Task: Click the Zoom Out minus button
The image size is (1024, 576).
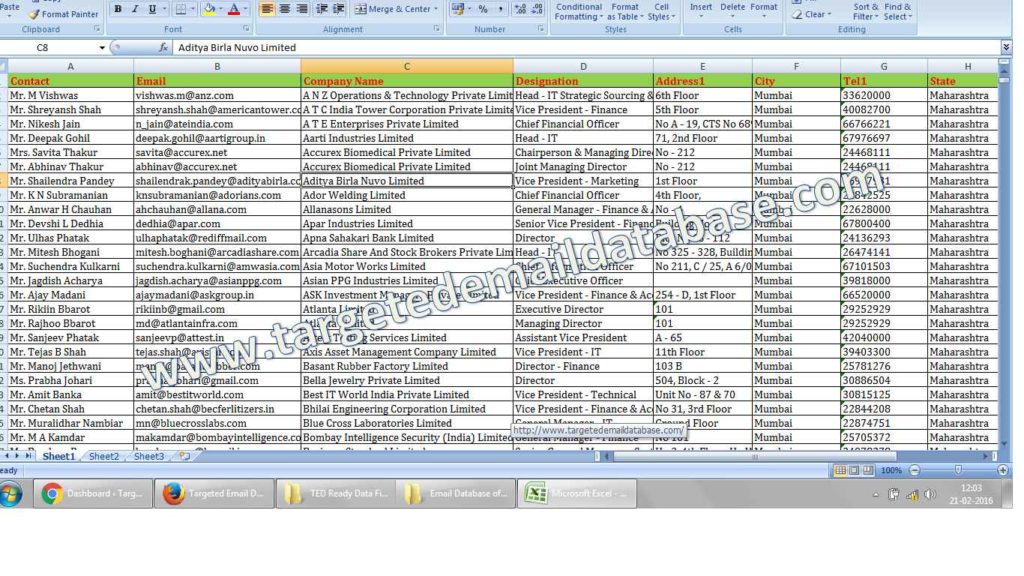Action: click(915, 470)
